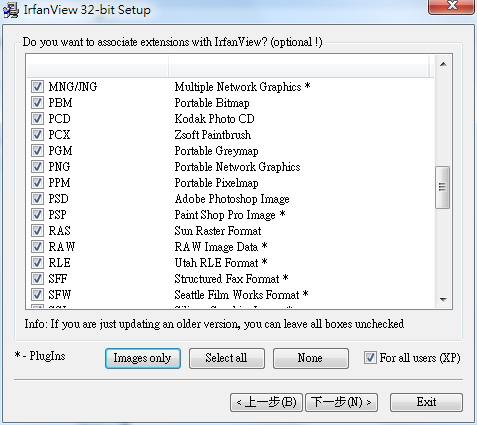Proceed with the 下一步(N) button

[x=341, y=402]
